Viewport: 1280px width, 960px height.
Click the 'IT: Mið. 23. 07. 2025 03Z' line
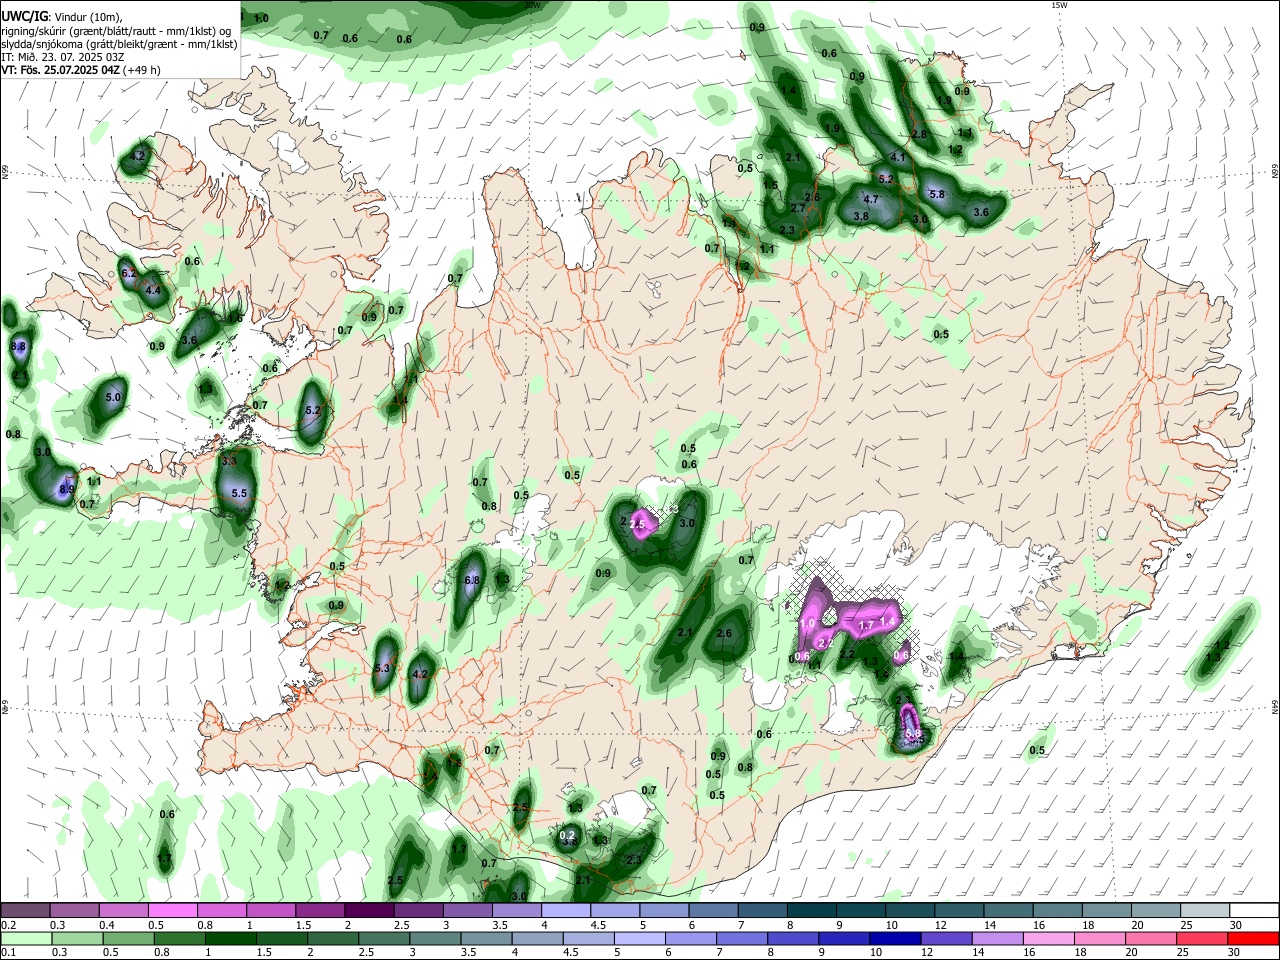[x=62, y=57]
